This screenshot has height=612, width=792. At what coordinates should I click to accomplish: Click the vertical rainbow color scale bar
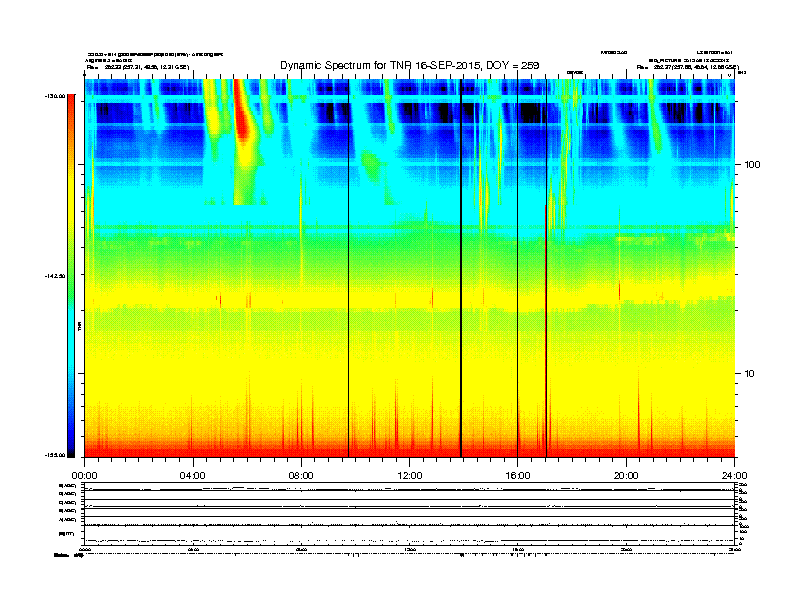71,276
